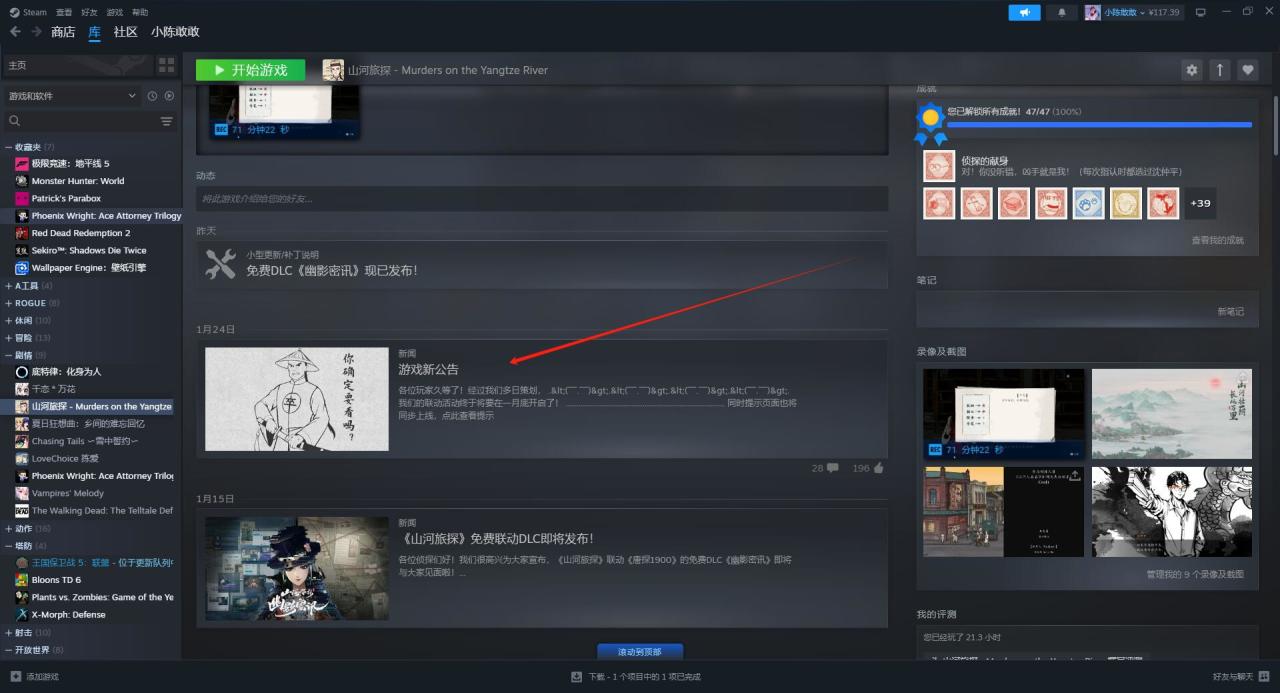Open the Steam menu
This screenshot has height=693, width=1280.
point(28,12)
